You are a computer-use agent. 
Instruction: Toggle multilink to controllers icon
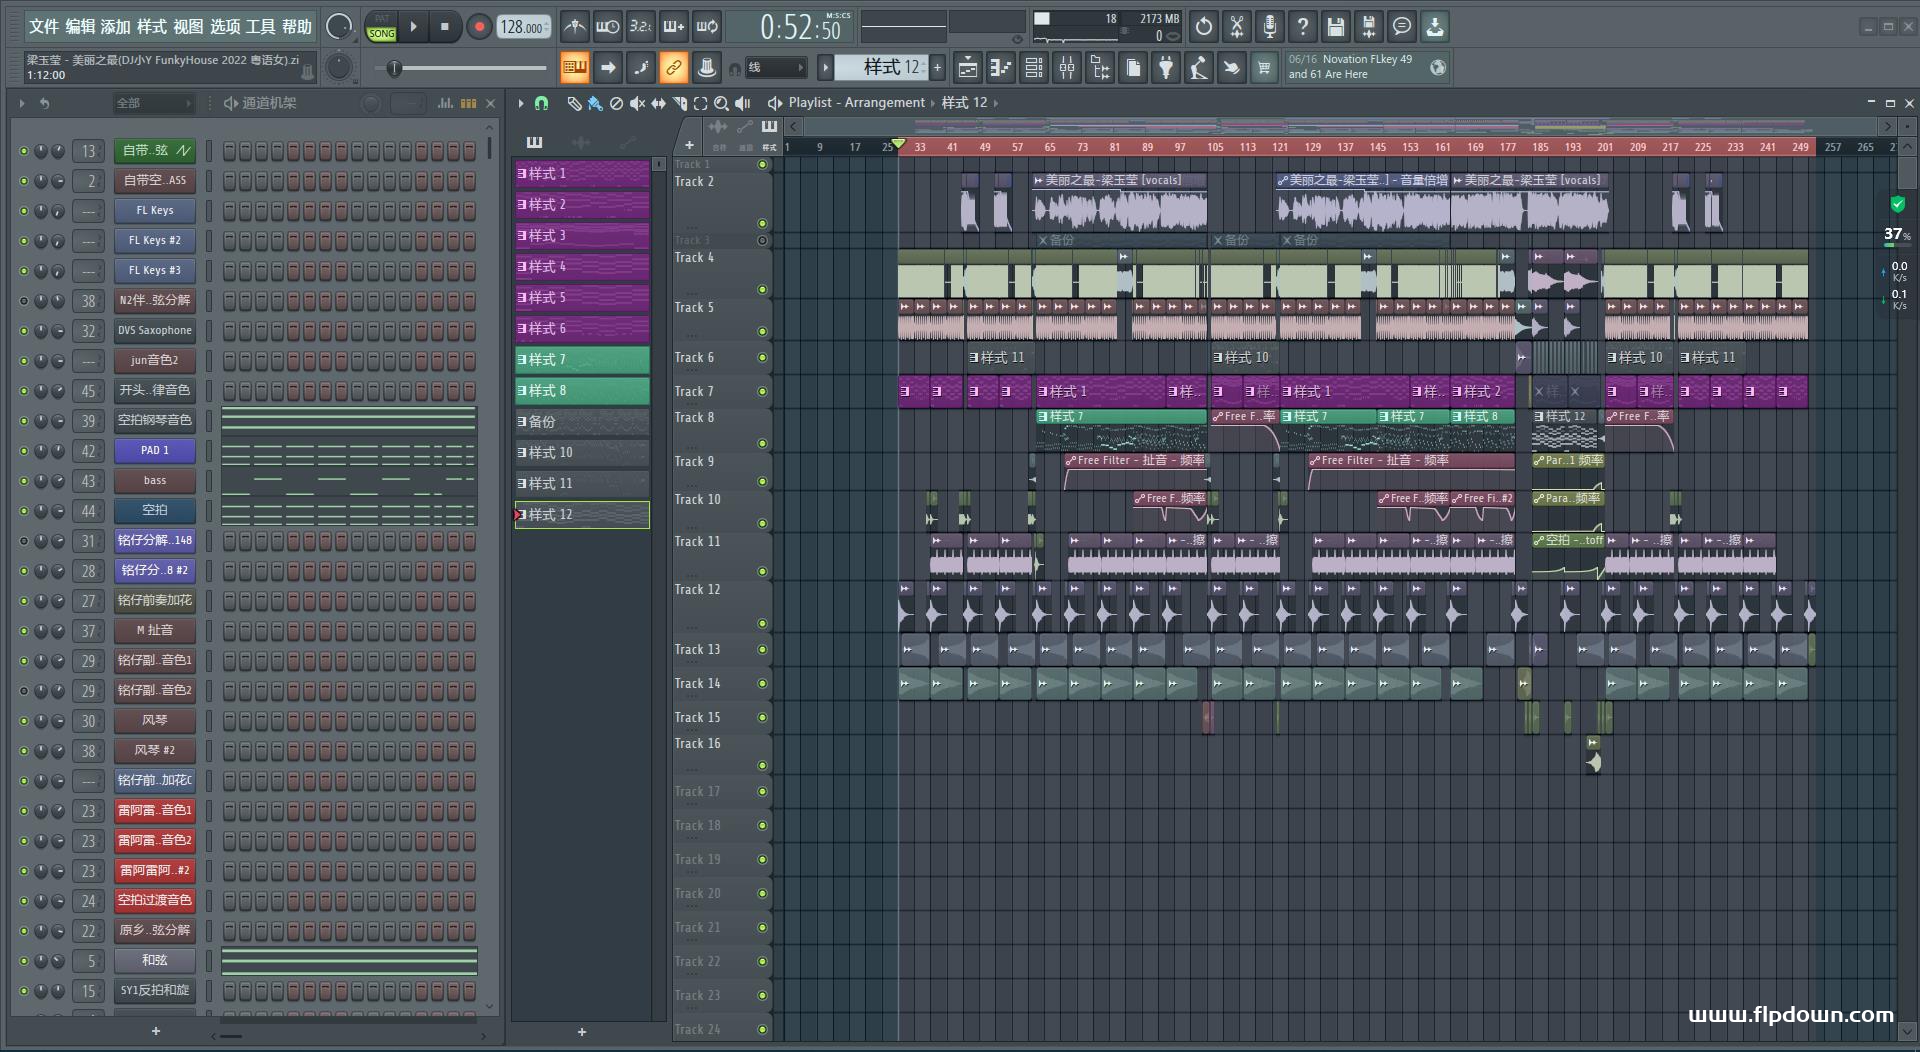pyautogui.click(x=673, y=68)
